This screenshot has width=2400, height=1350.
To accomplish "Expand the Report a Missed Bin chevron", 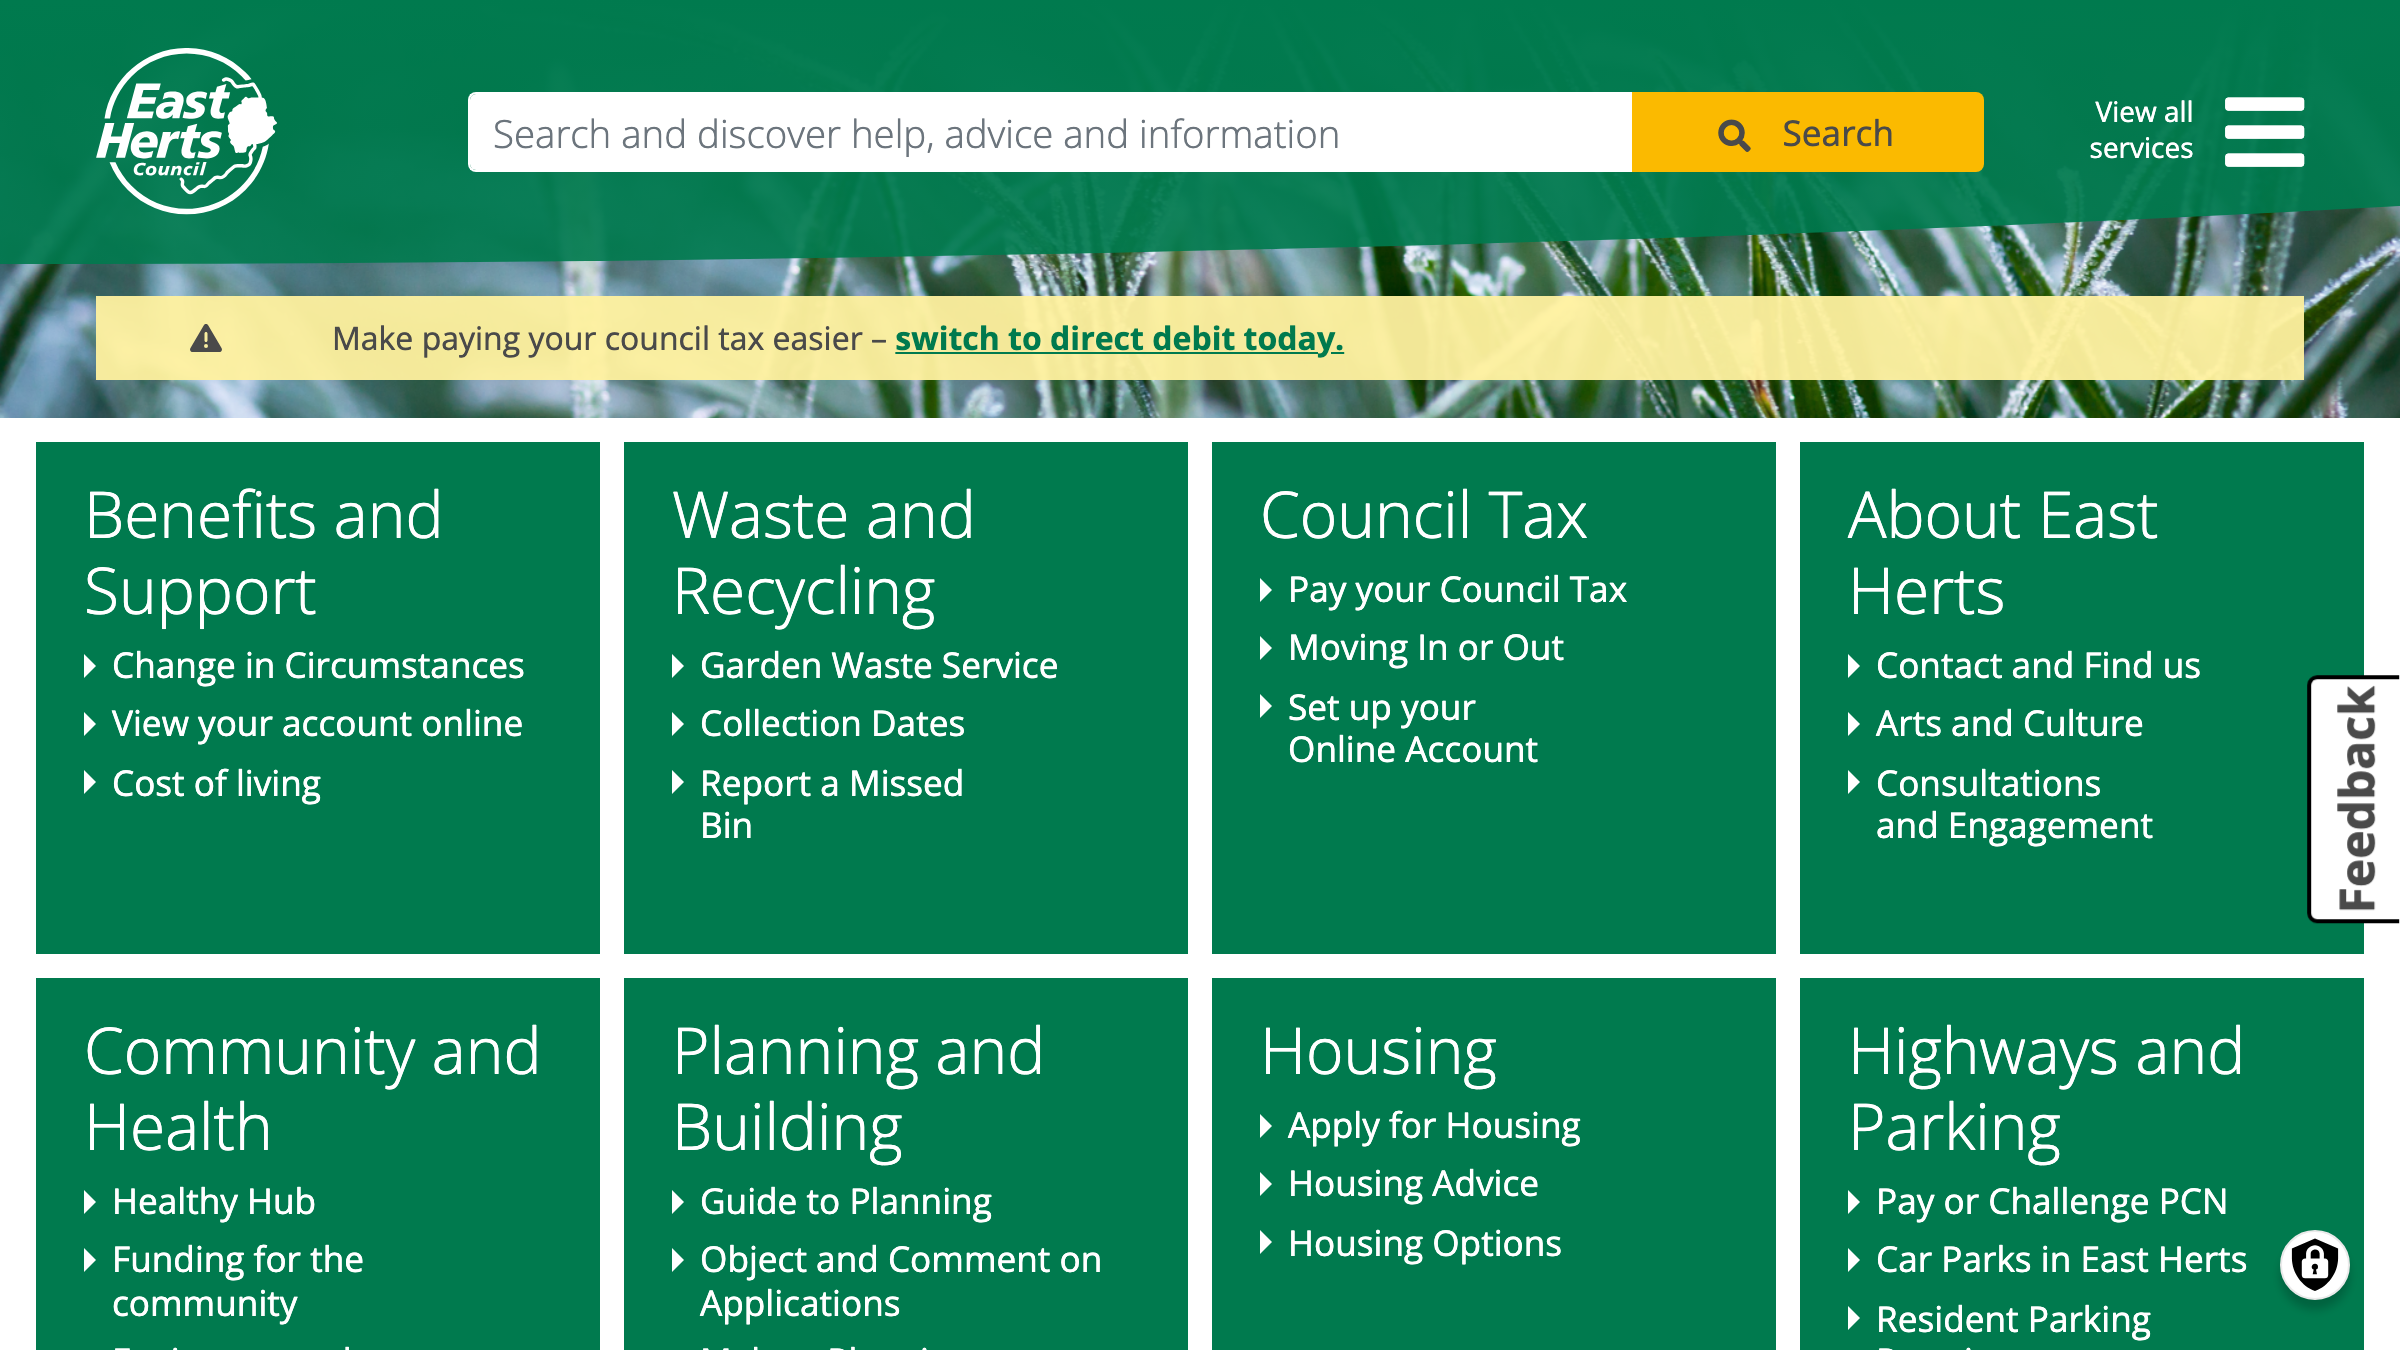I will click(x=677, y=784).
